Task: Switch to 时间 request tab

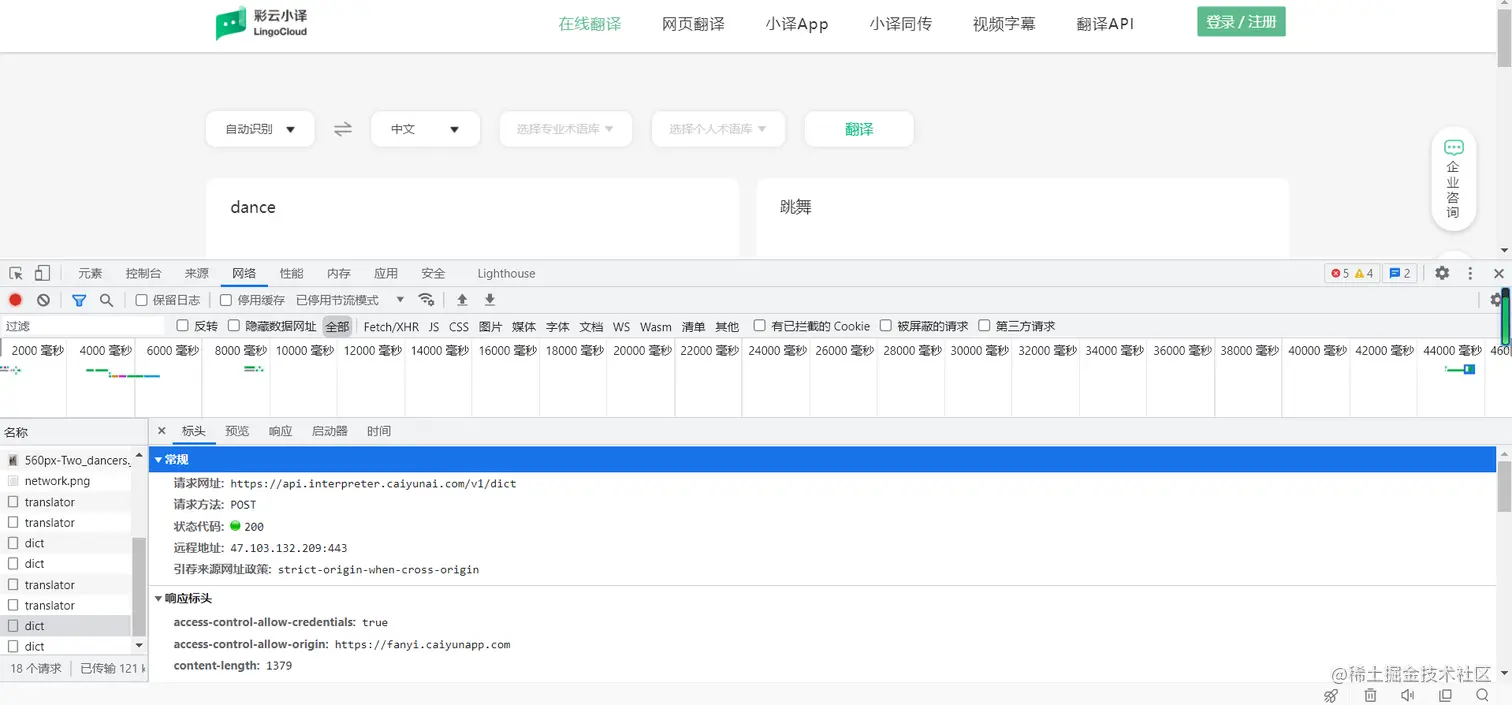Action: tap(379, 431)
